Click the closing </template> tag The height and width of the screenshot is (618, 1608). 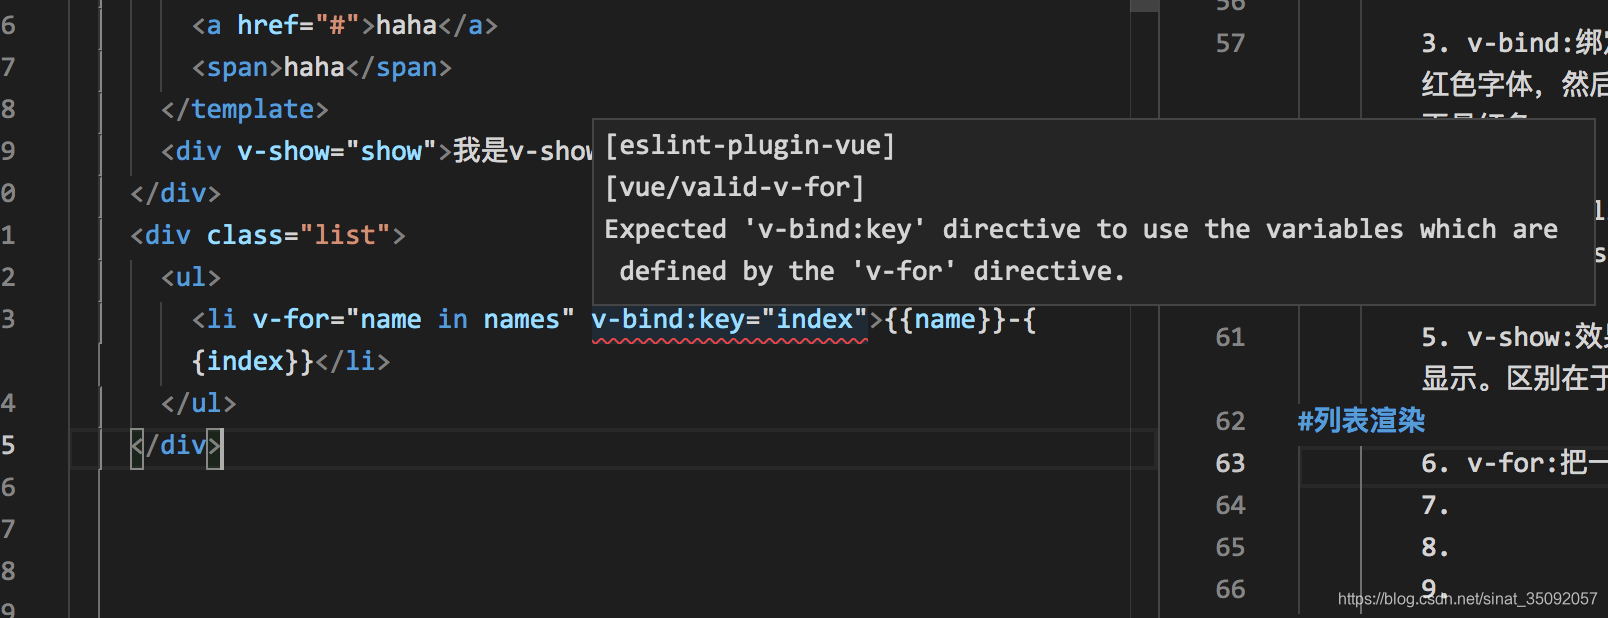[x=244, y=109]
